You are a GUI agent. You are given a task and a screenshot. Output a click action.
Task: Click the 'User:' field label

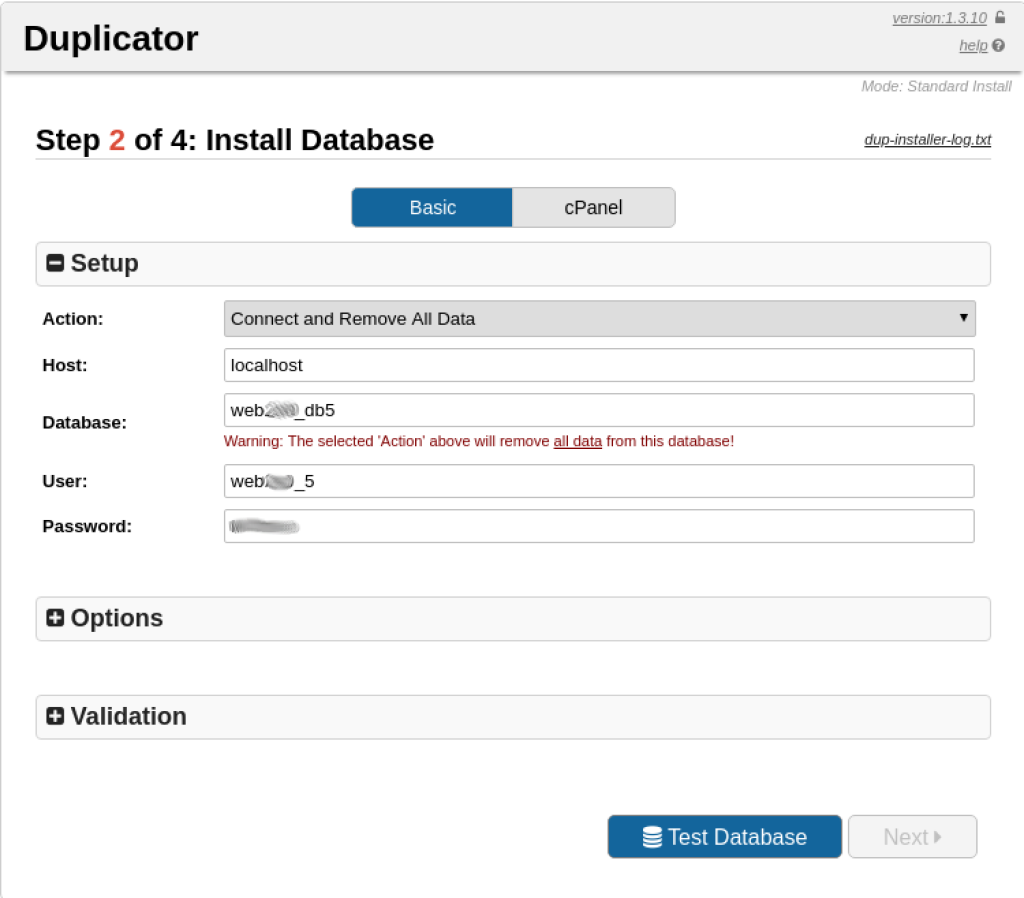65,481
